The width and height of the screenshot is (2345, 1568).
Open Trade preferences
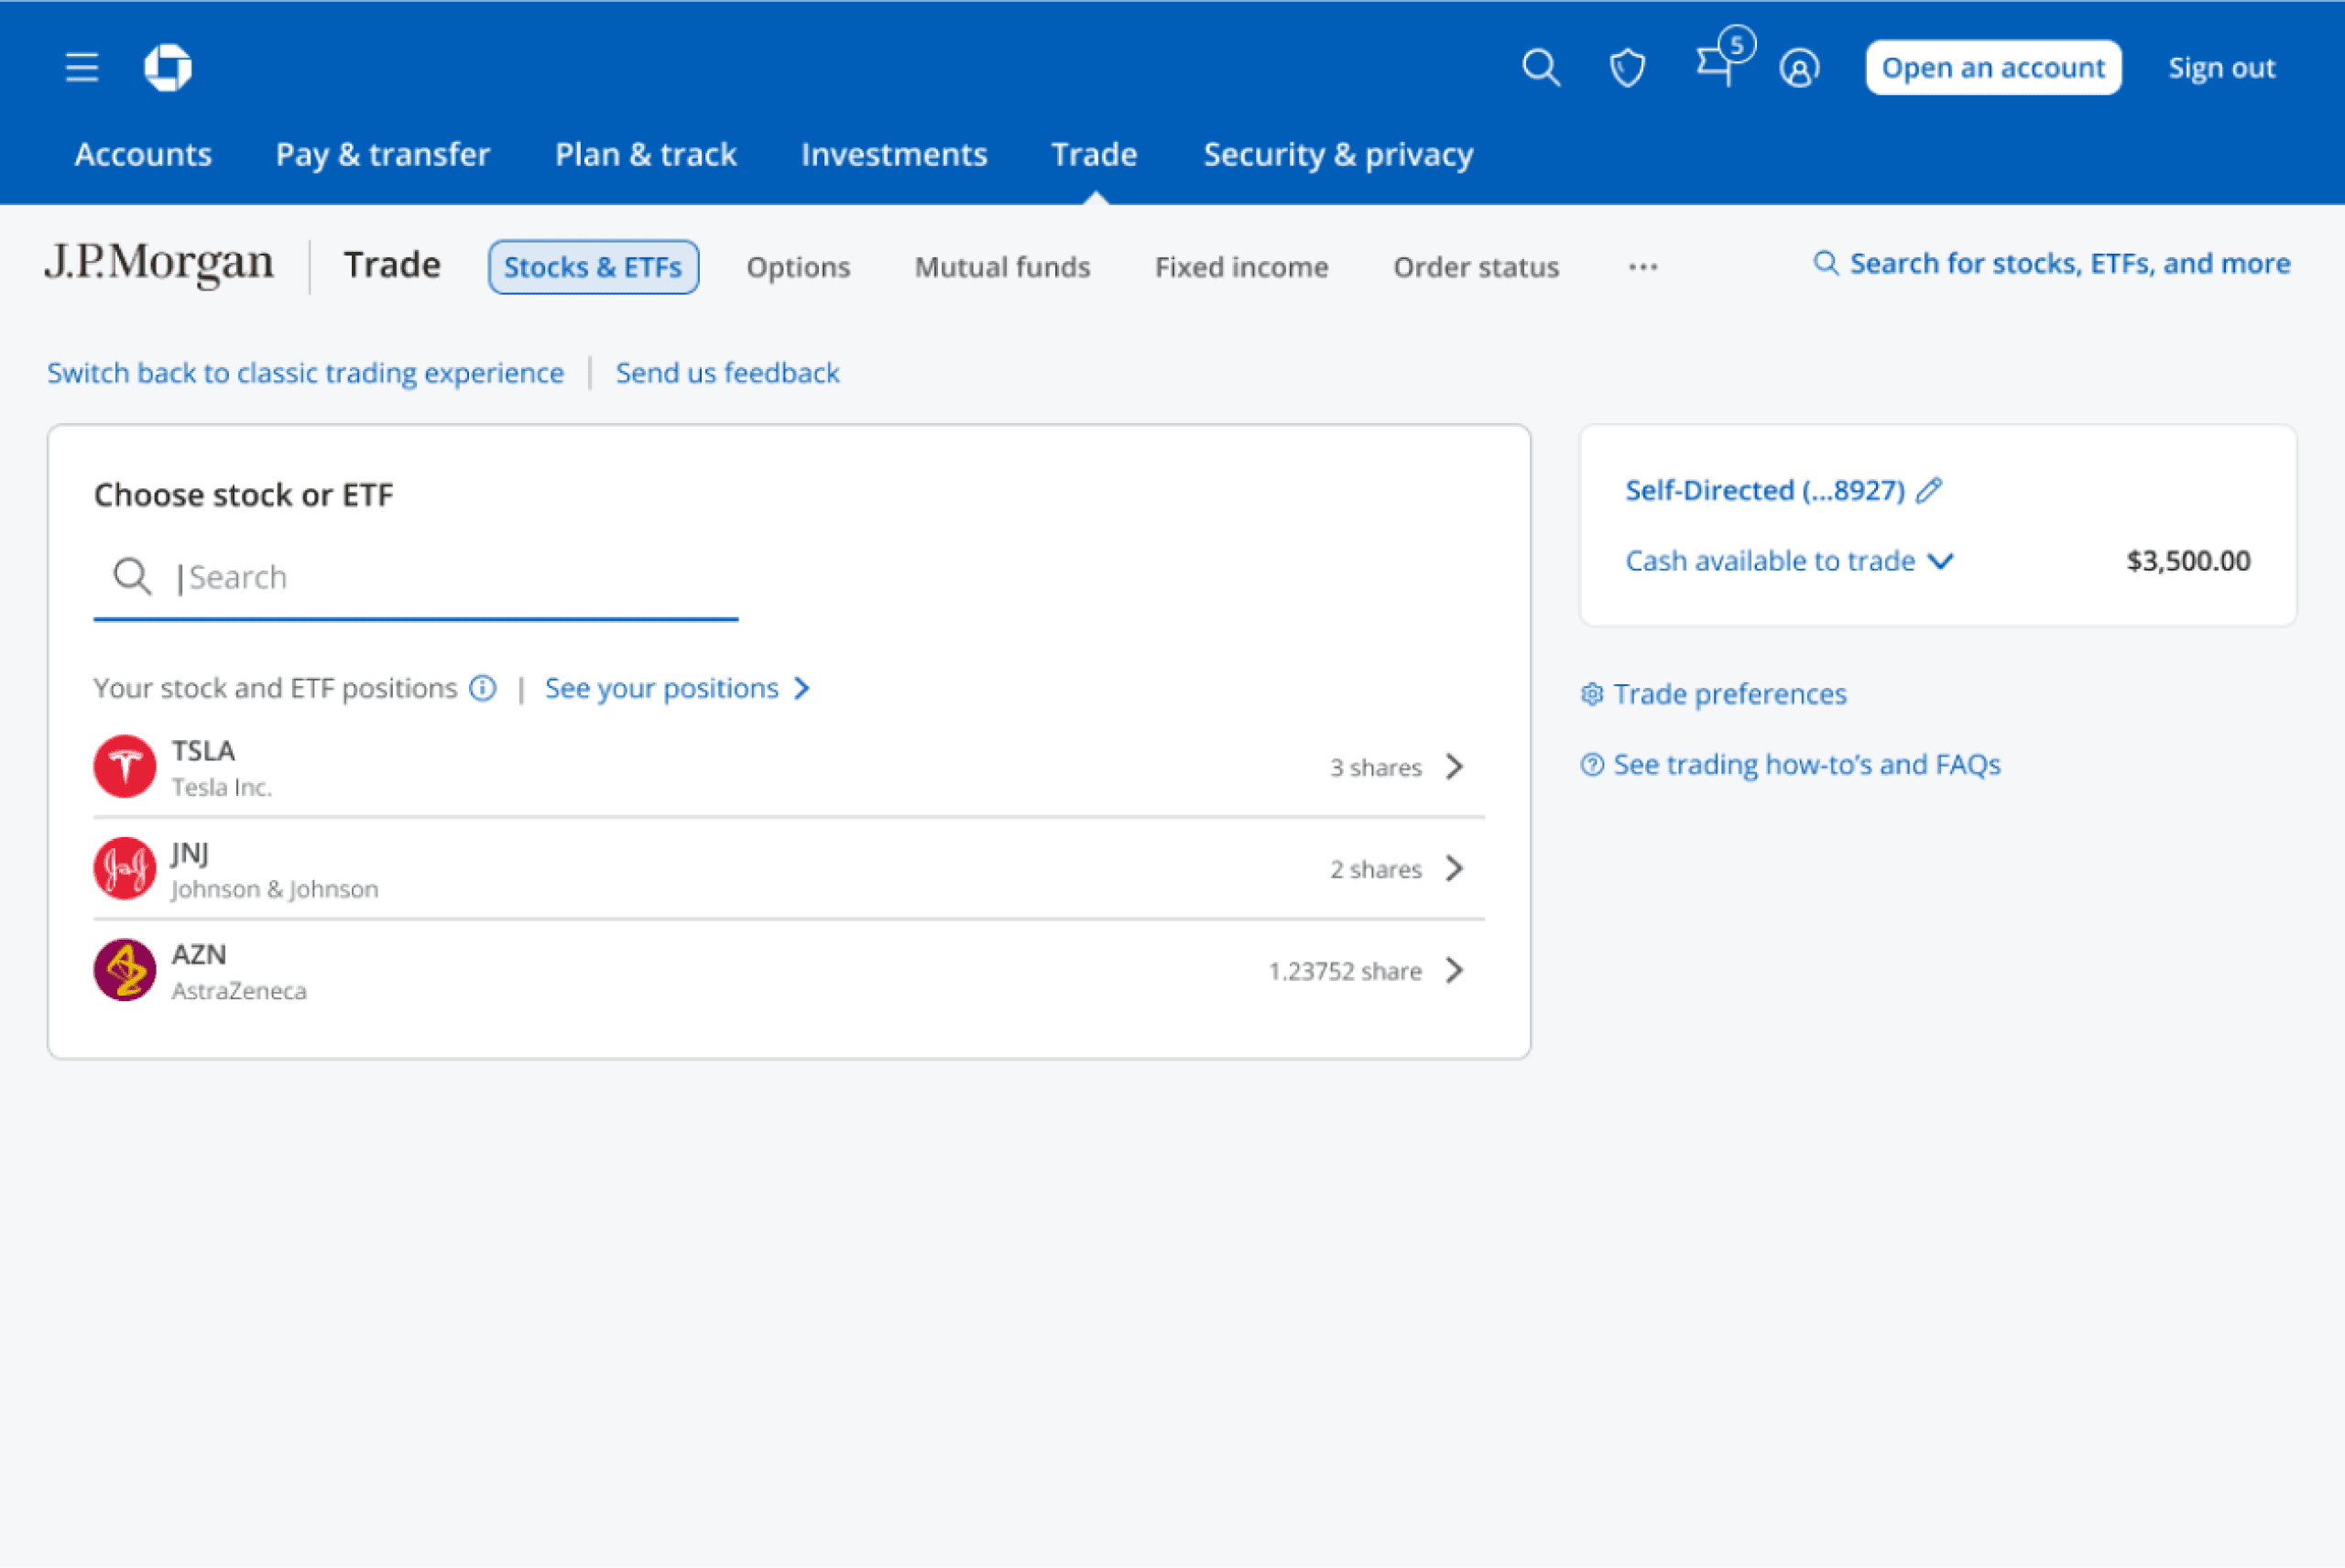click(1730, 694)
